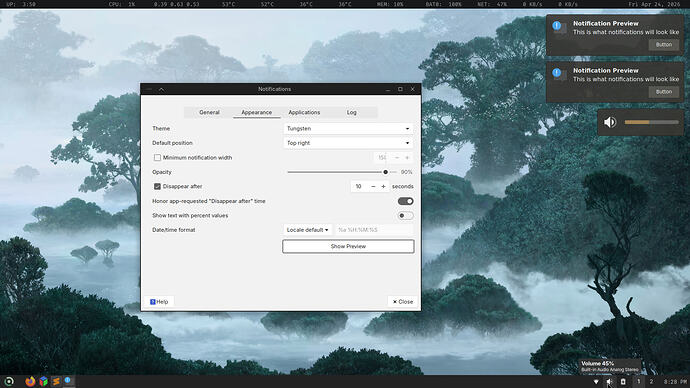Click the volume tray icon
Screen dimensions: 690x388
pyautogui.click(x=609, y=382)
